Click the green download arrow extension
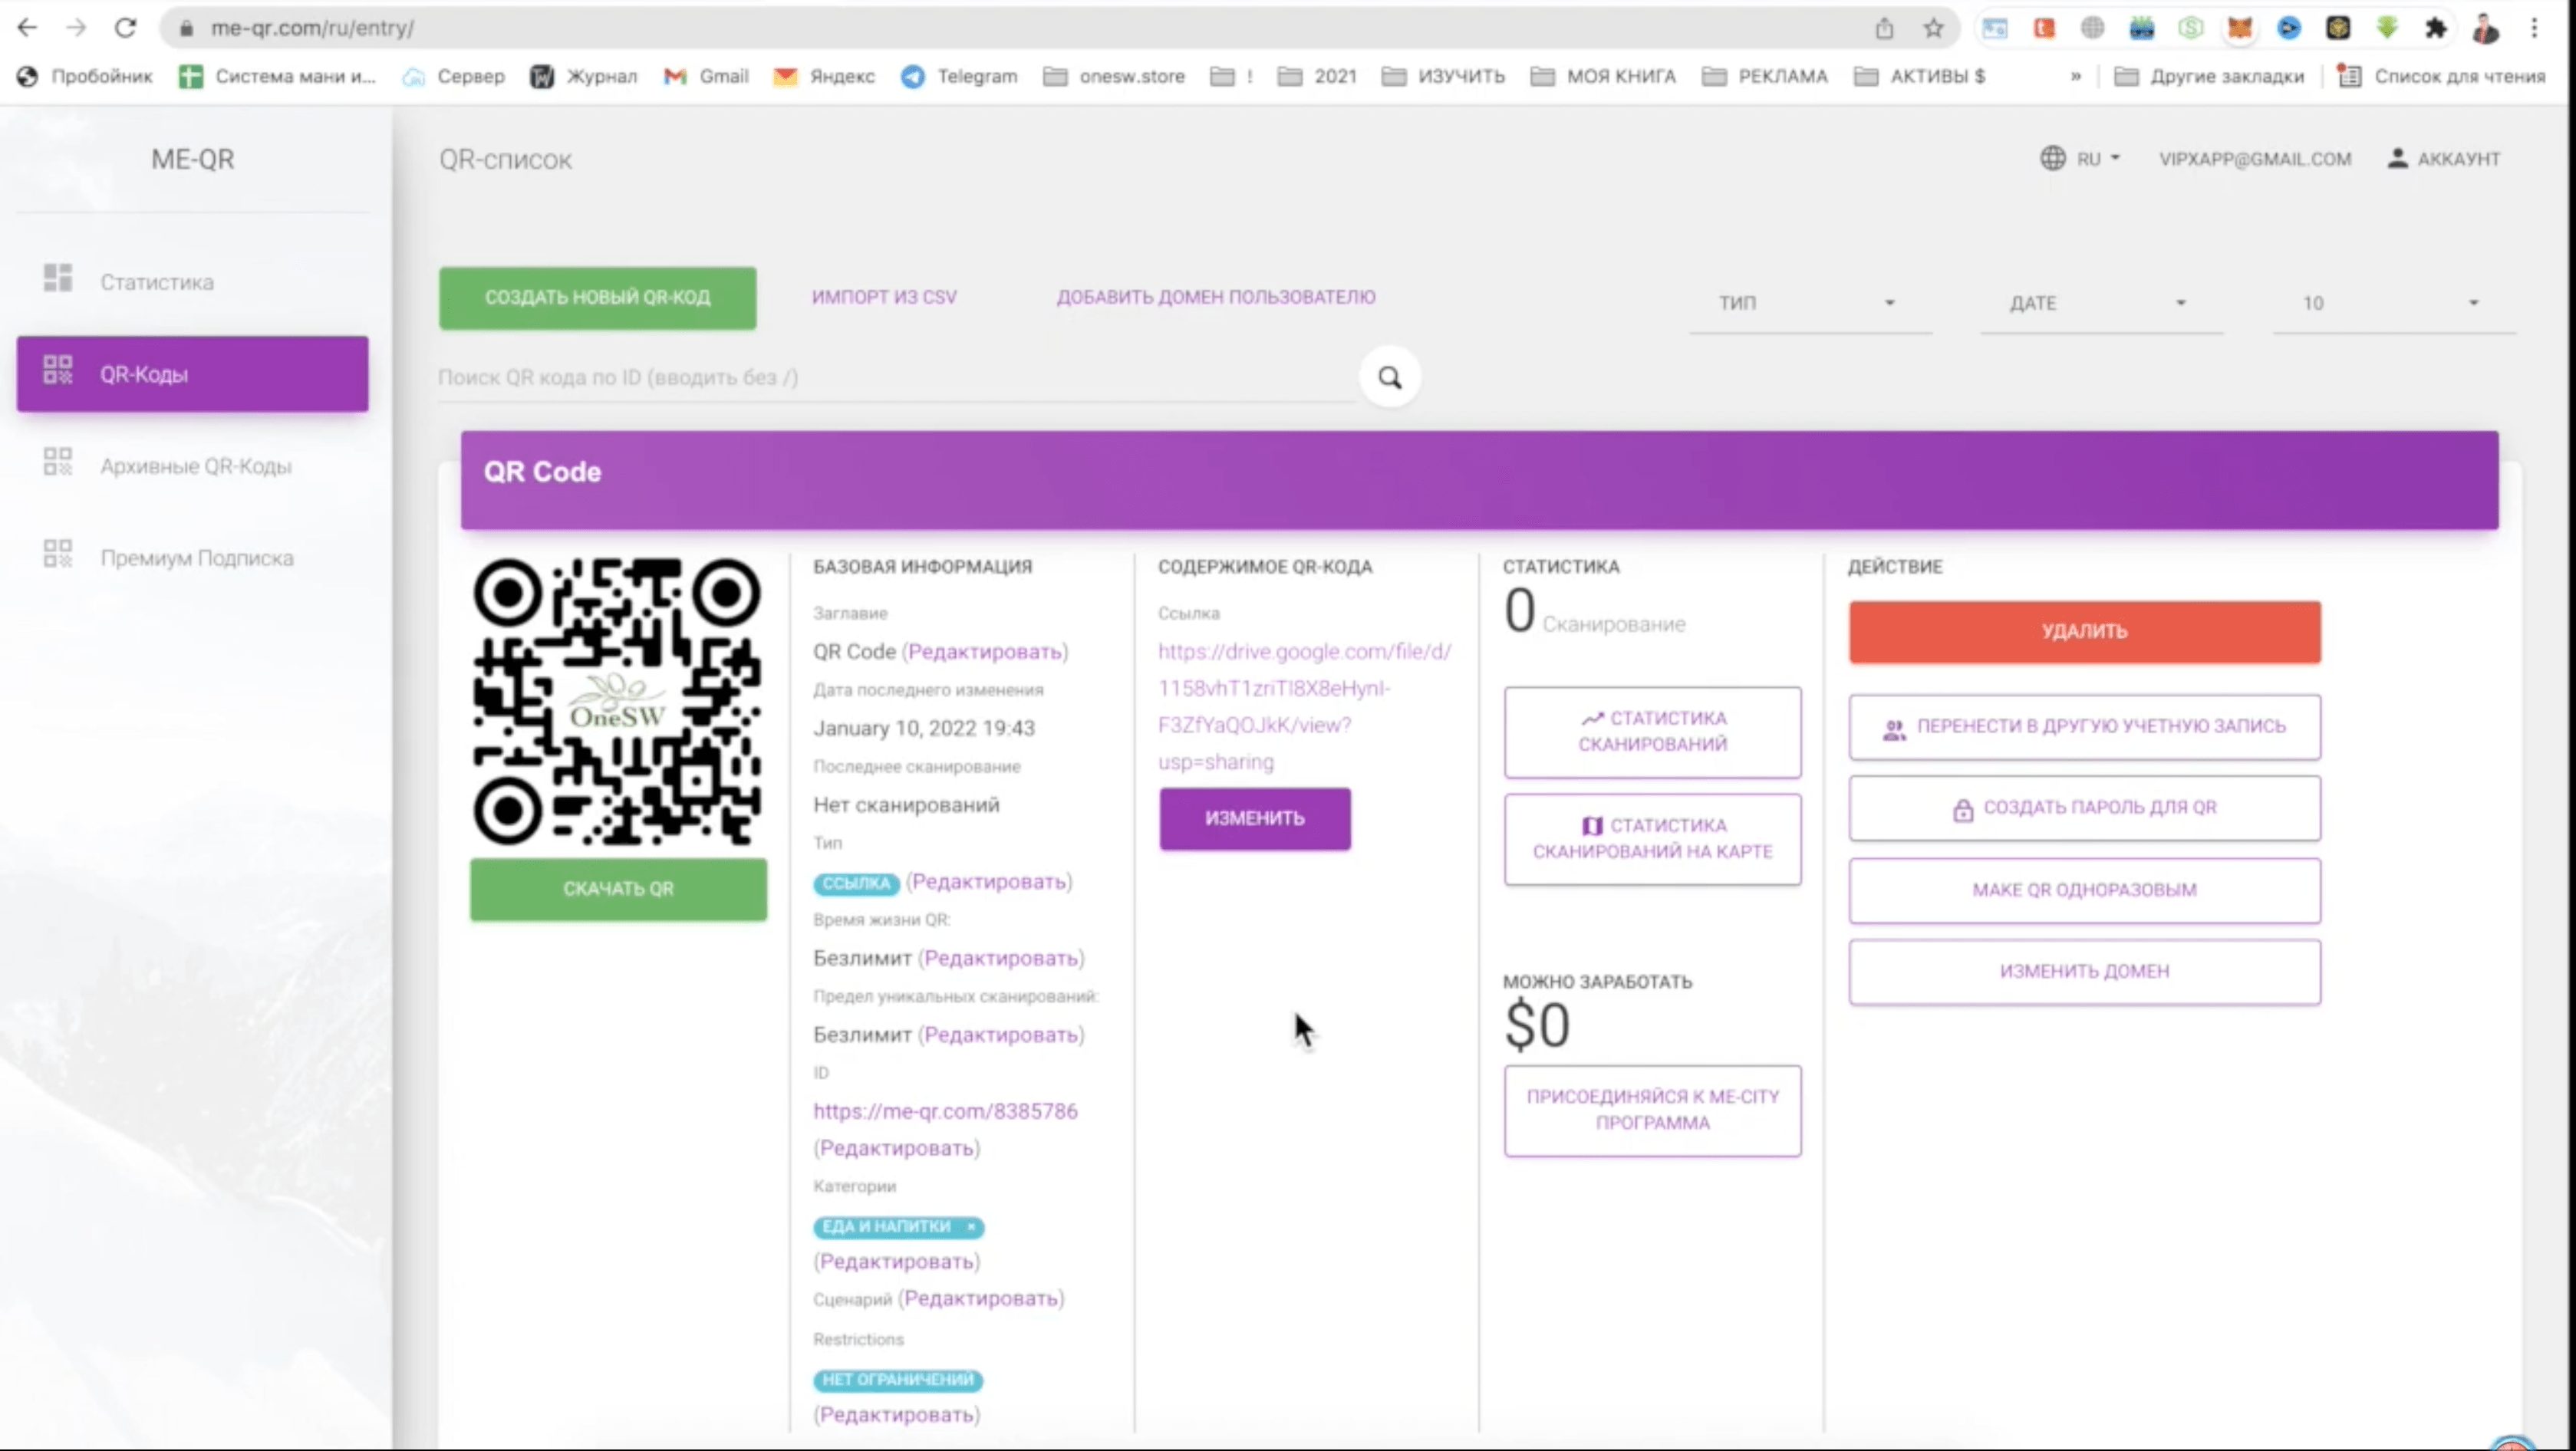This screenshot has height=1451, width=2576. (2387, 28)
